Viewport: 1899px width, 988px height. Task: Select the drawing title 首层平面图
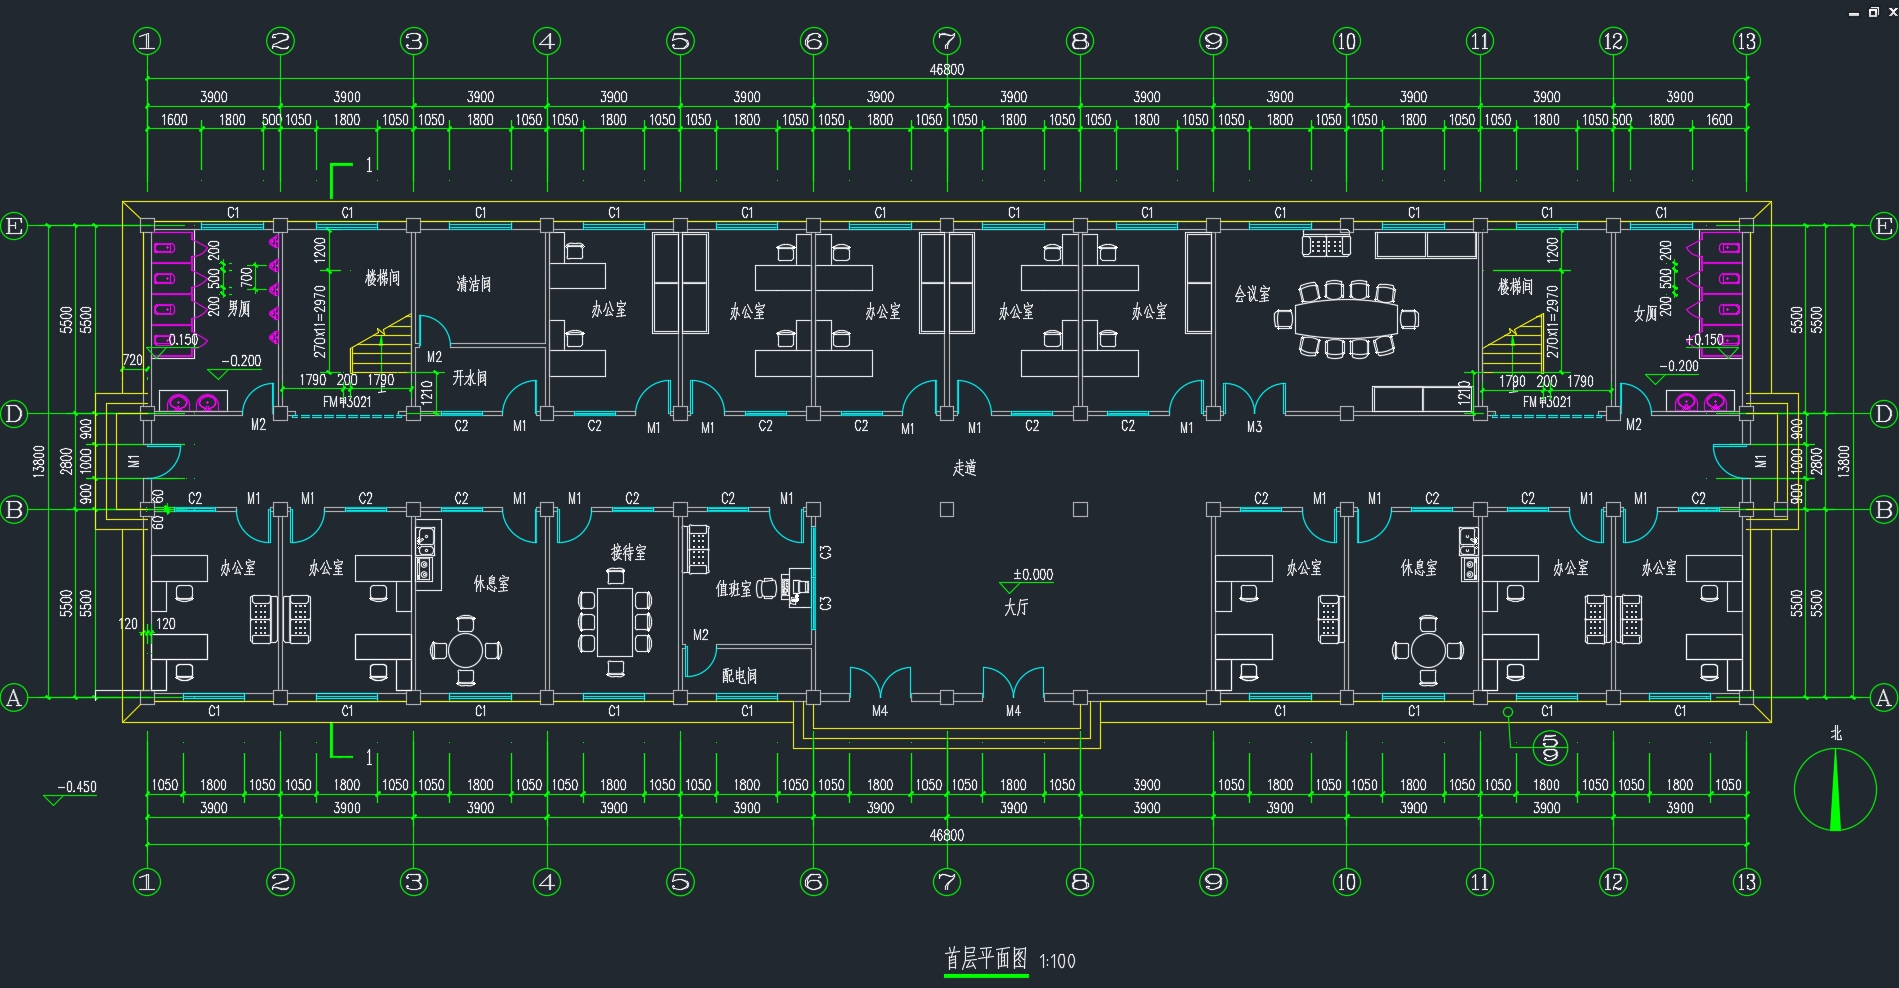click(986, 958)
